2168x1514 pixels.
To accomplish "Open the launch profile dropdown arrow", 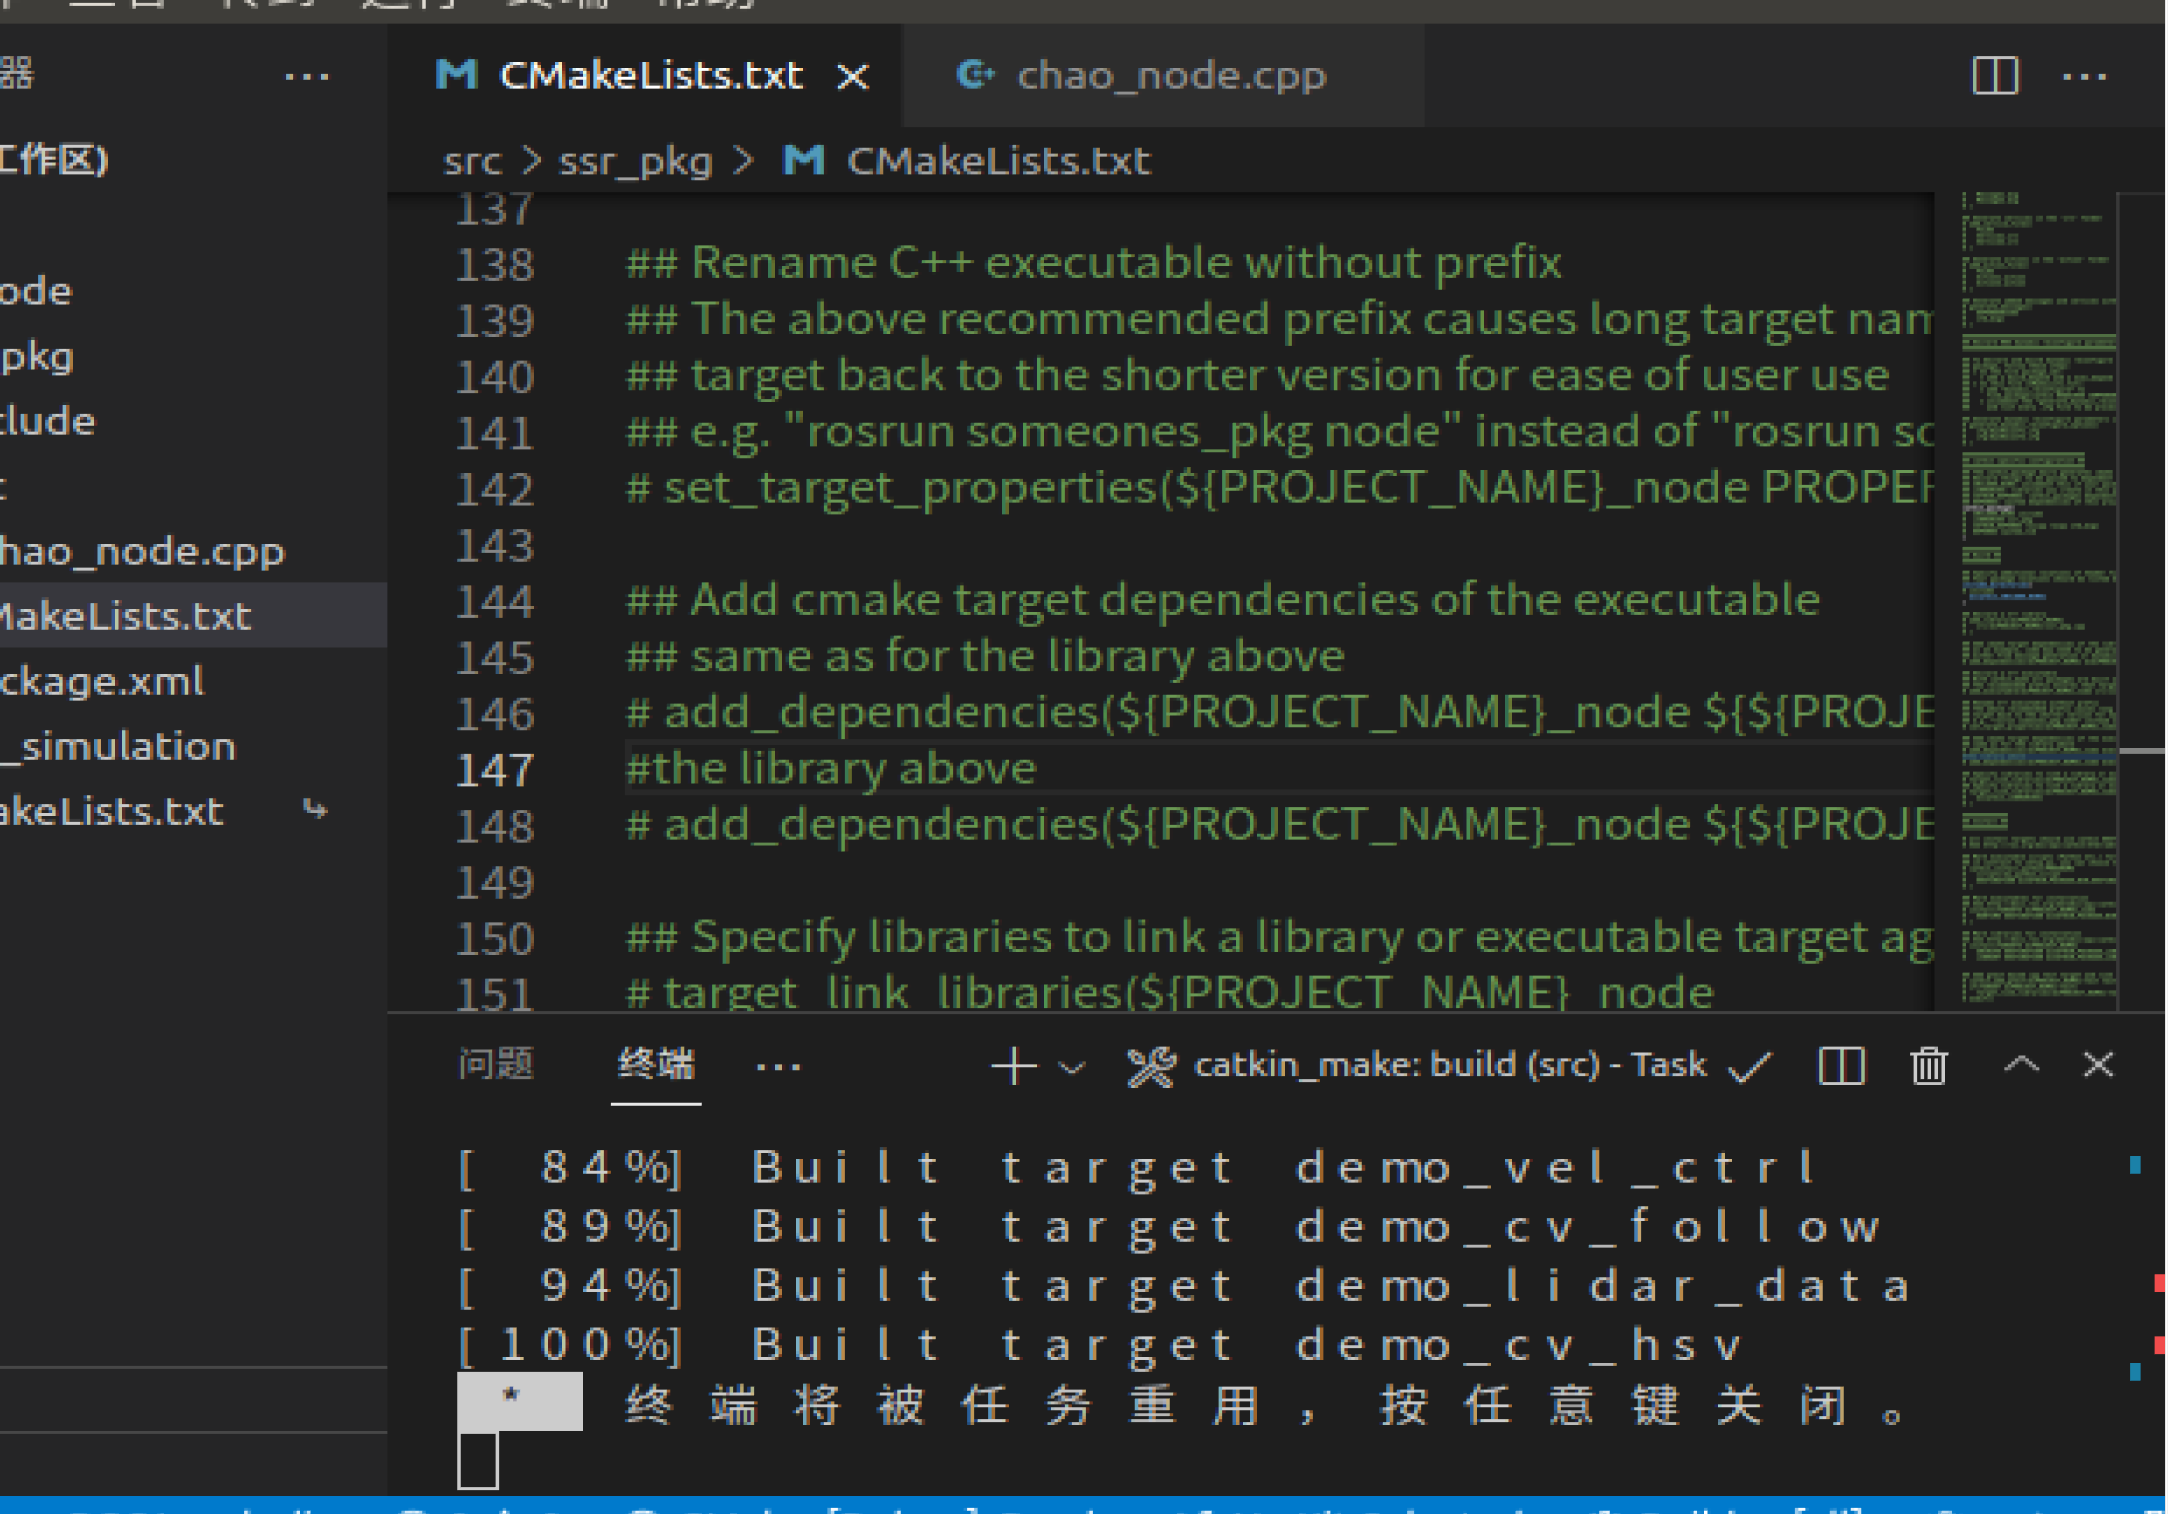I will [1072, 1067].
